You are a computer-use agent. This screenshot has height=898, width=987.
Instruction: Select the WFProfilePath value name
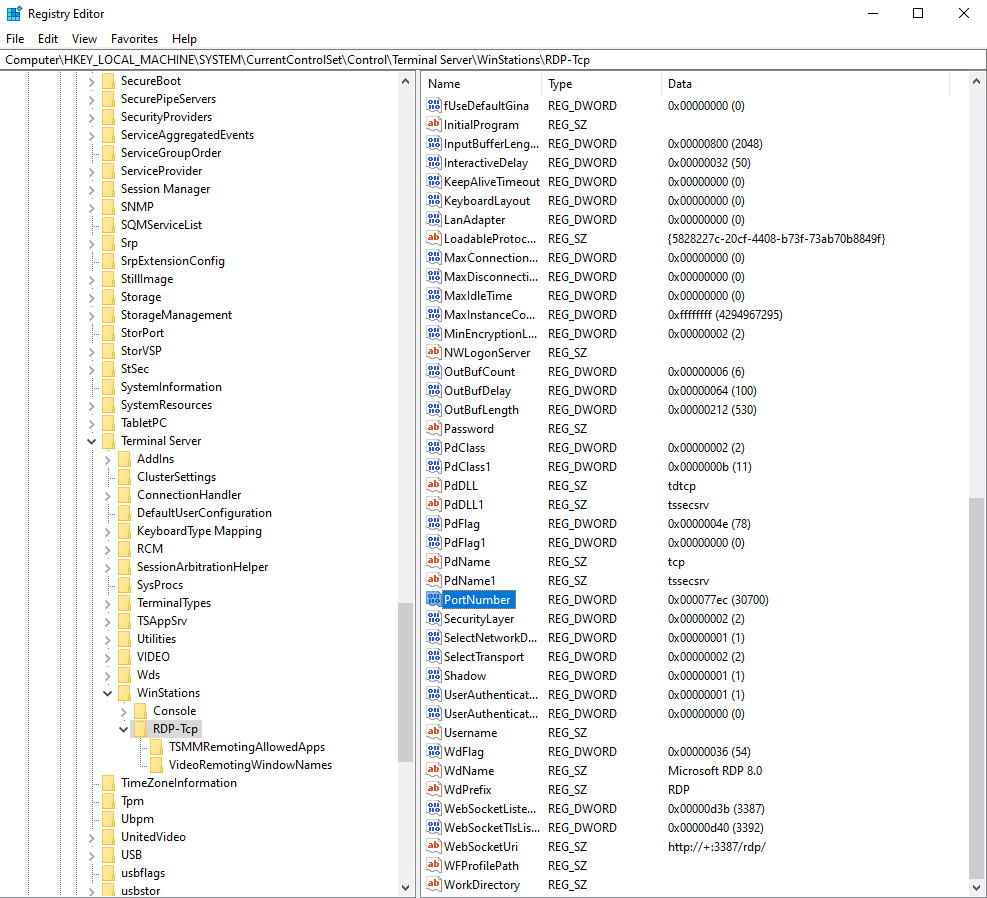[x=482, y=865]
